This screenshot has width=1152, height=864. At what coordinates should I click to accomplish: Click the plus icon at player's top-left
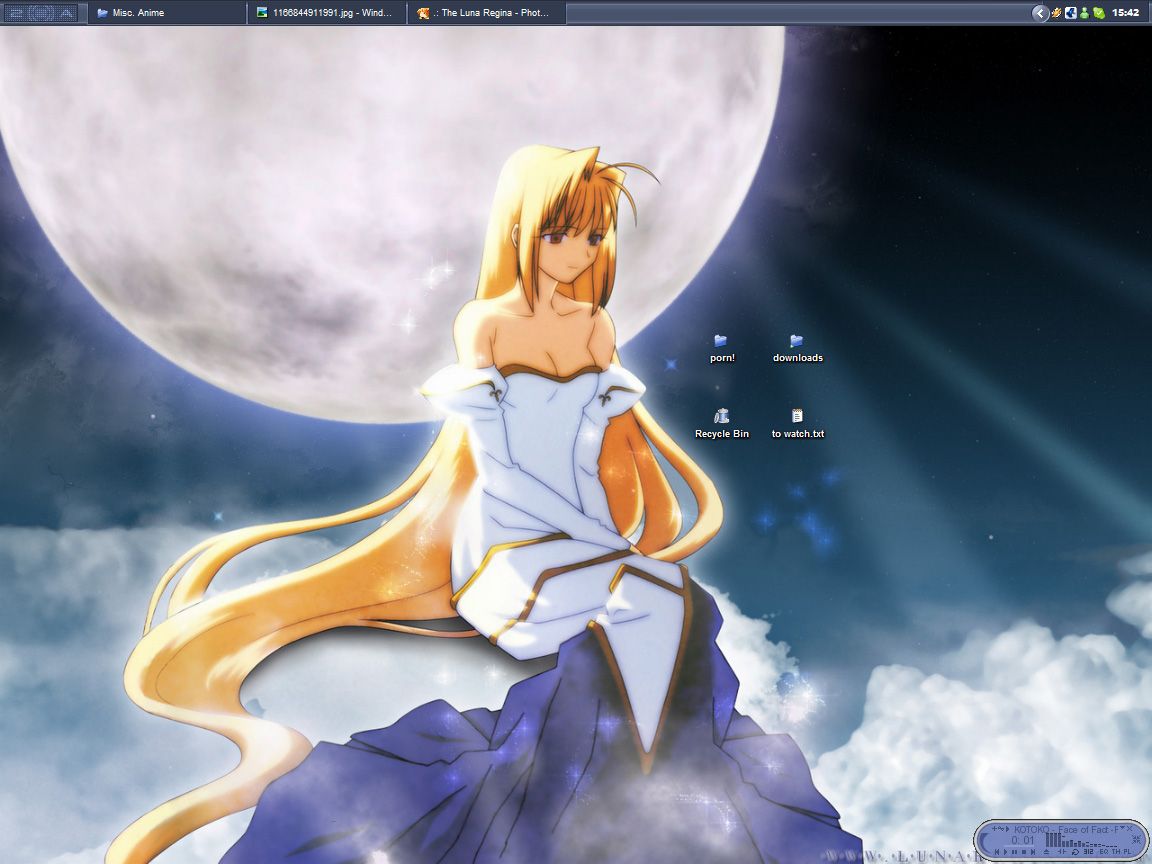click(x=994, y=828)
